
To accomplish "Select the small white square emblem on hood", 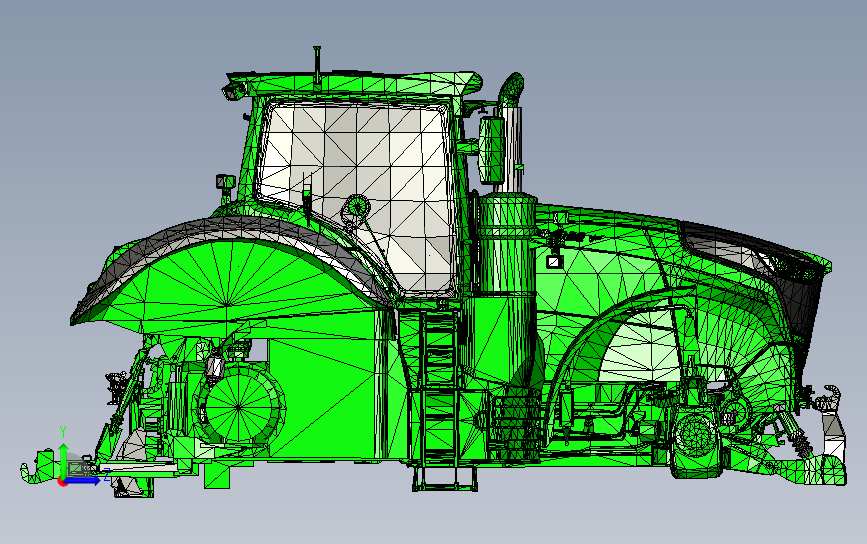I will click(x=553, y=262).
